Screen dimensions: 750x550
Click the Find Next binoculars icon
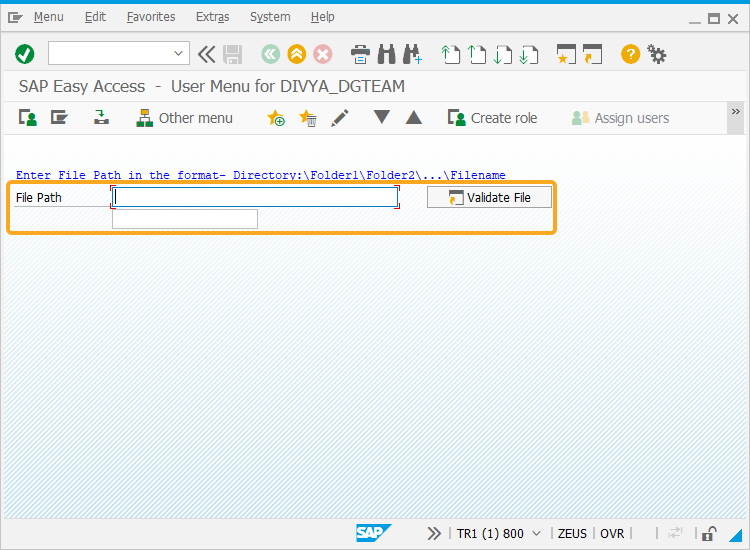(412, 54)
